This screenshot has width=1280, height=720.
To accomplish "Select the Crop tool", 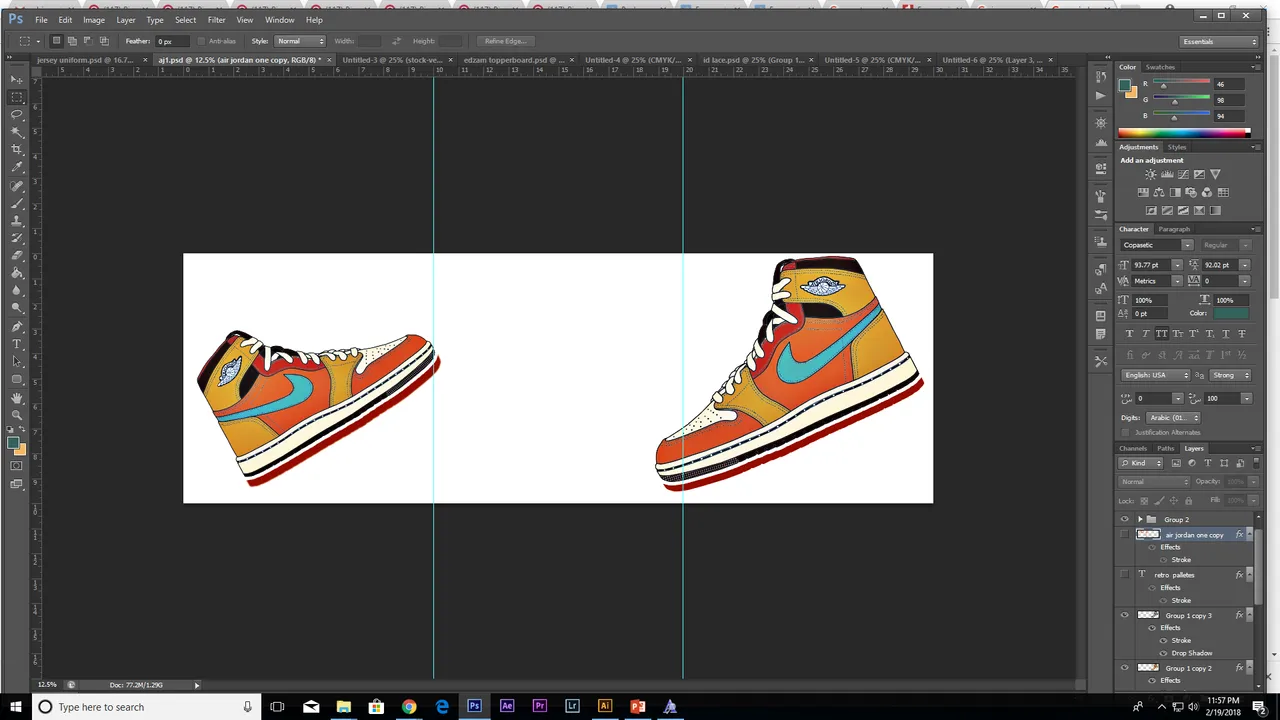I will (x=17, y=150).
